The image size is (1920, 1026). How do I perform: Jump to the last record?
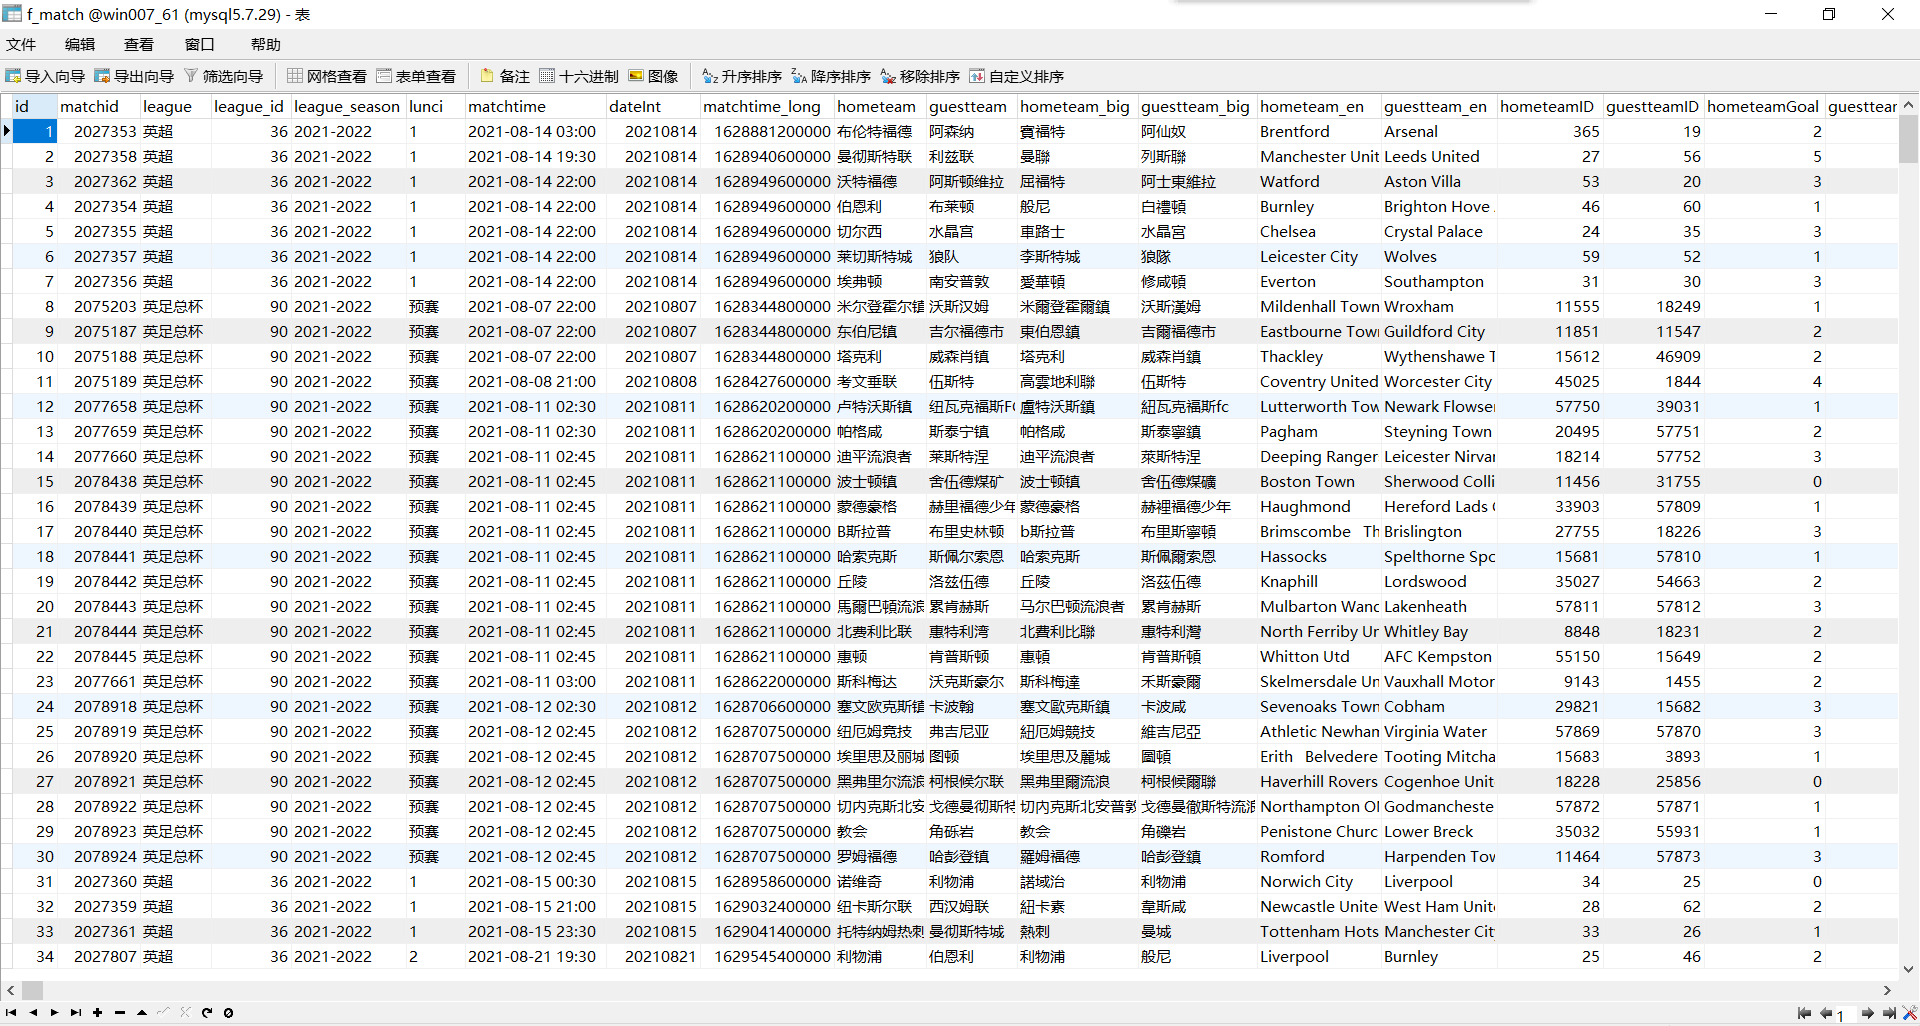coord(76,1012)
